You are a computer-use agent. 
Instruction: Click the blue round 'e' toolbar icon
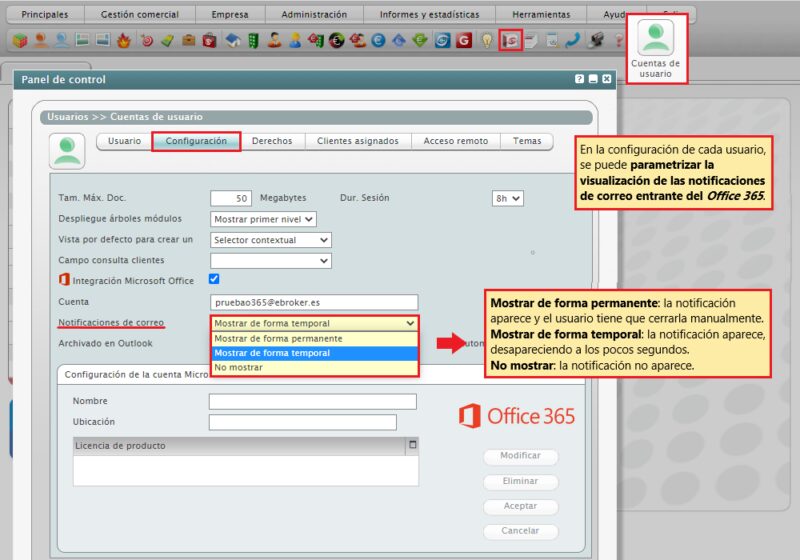pyautogui.click(x=378, y=40)
